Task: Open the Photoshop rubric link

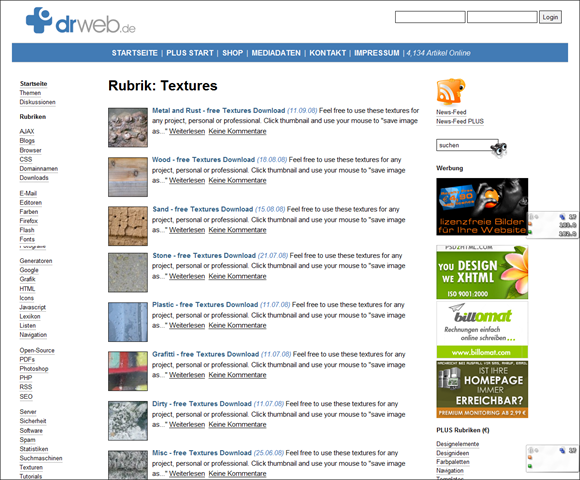Action: tap(34, 369)
